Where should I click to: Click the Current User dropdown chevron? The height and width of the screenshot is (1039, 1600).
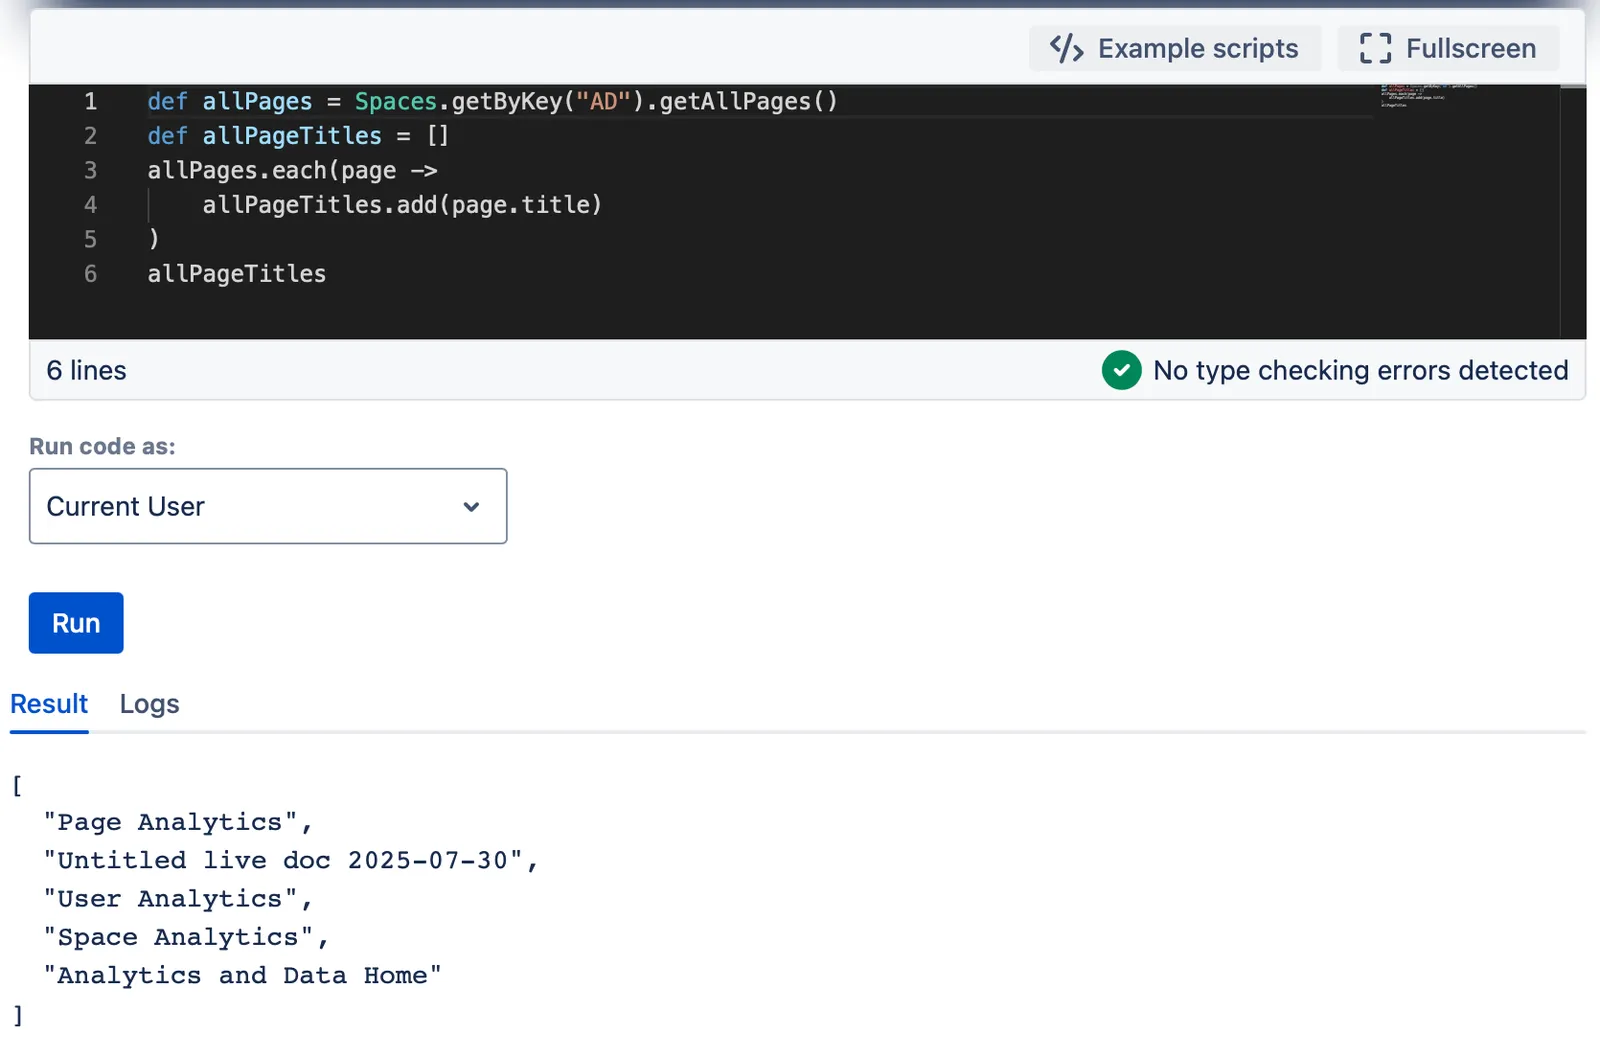click(x=471, y=507)
